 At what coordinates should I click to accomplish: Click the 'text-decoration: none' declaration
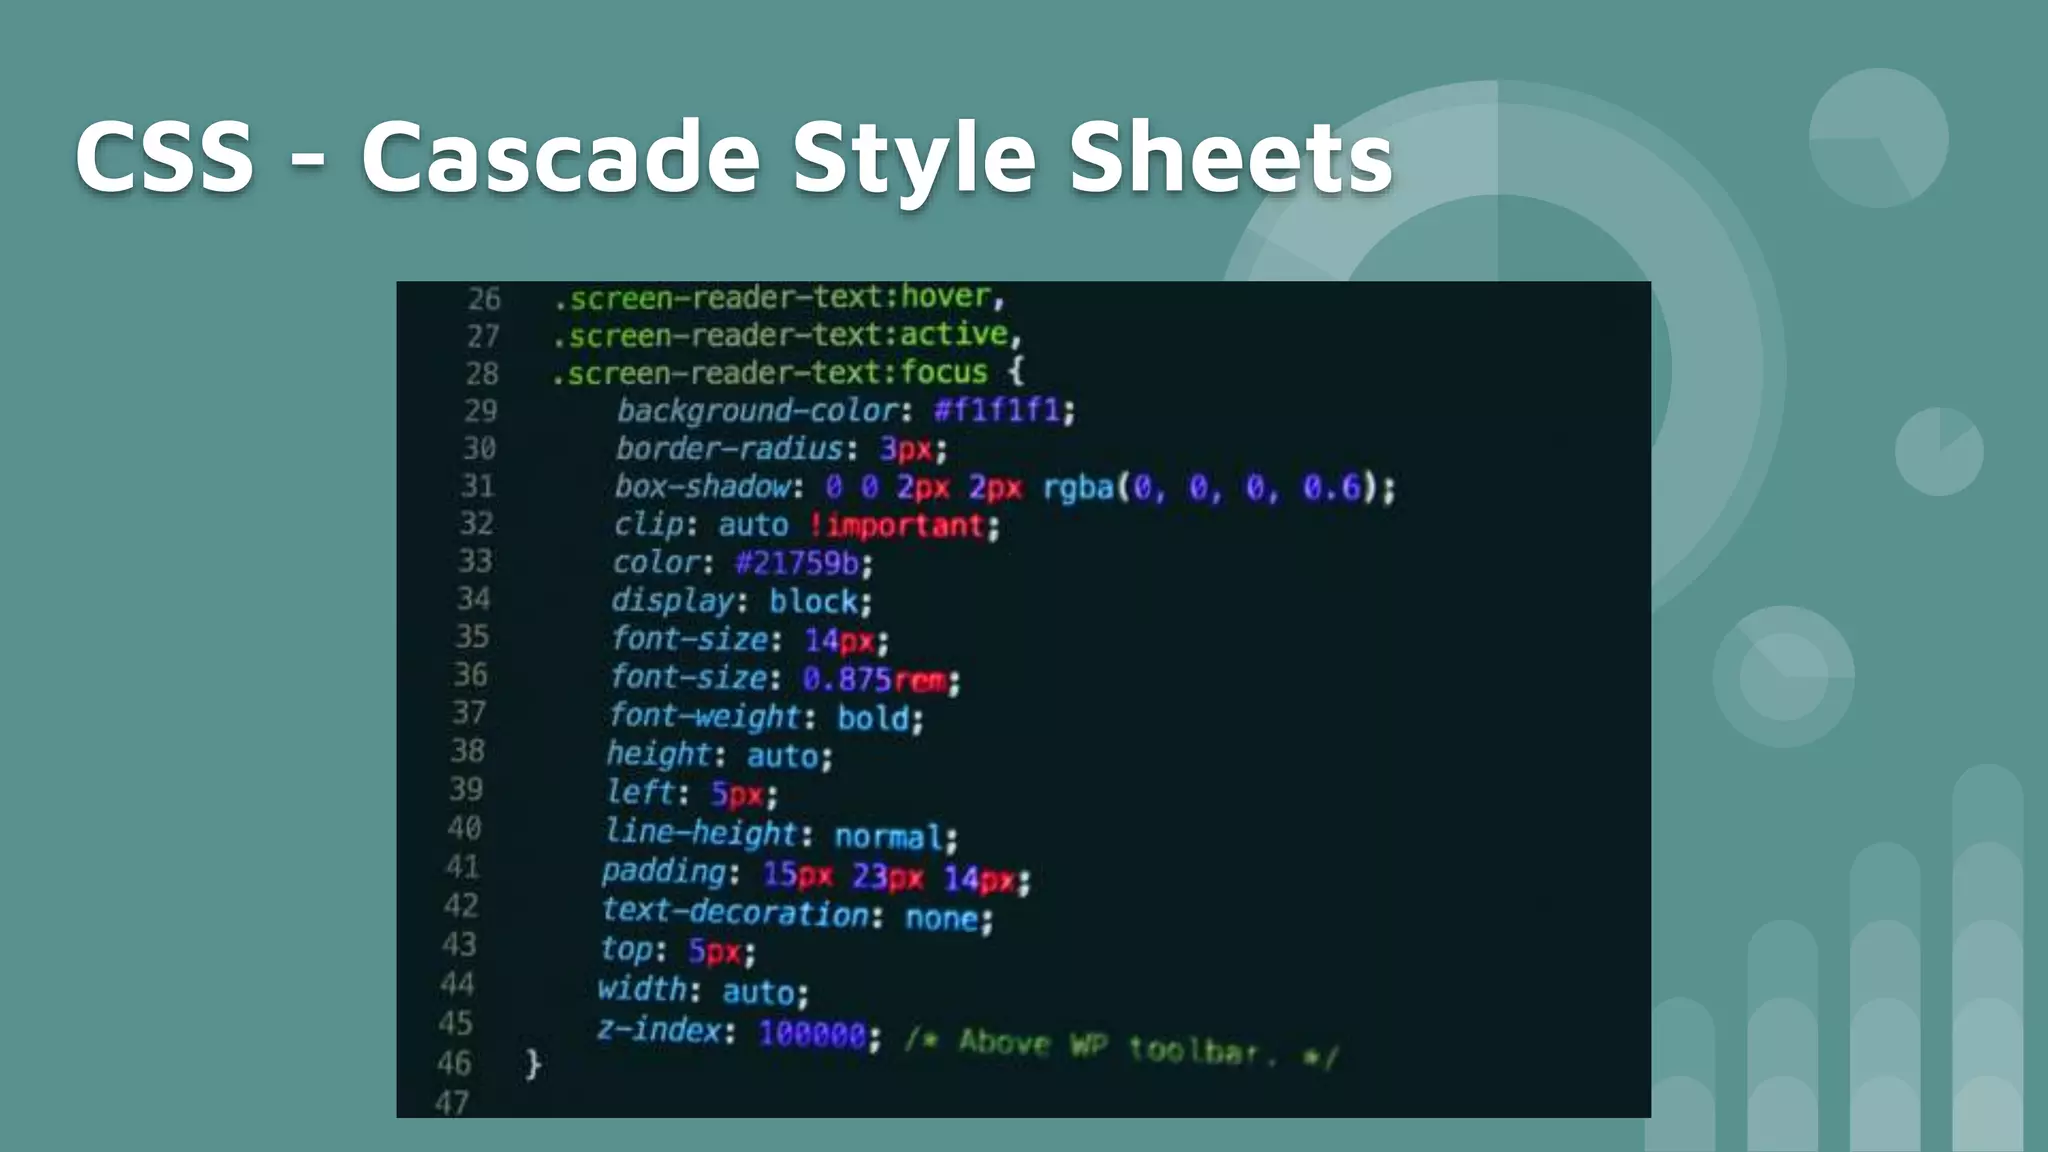tap(796, 914)
